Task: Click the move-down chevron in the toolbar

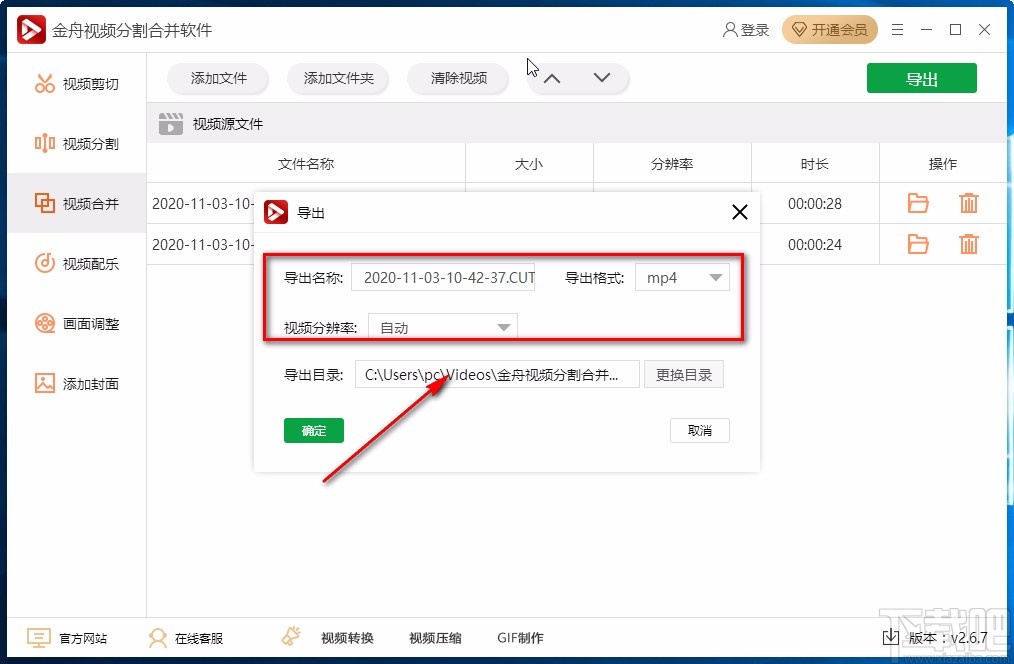Action: [602, 76]
